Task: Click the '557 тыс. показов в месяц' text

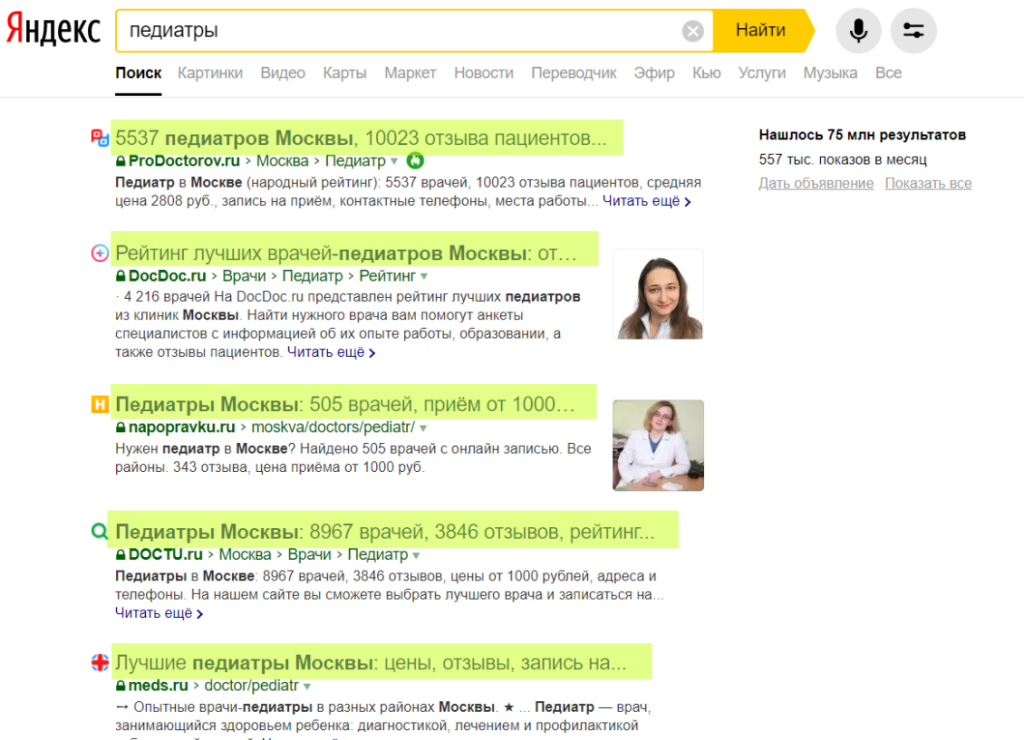Action: tap(842, 159)
